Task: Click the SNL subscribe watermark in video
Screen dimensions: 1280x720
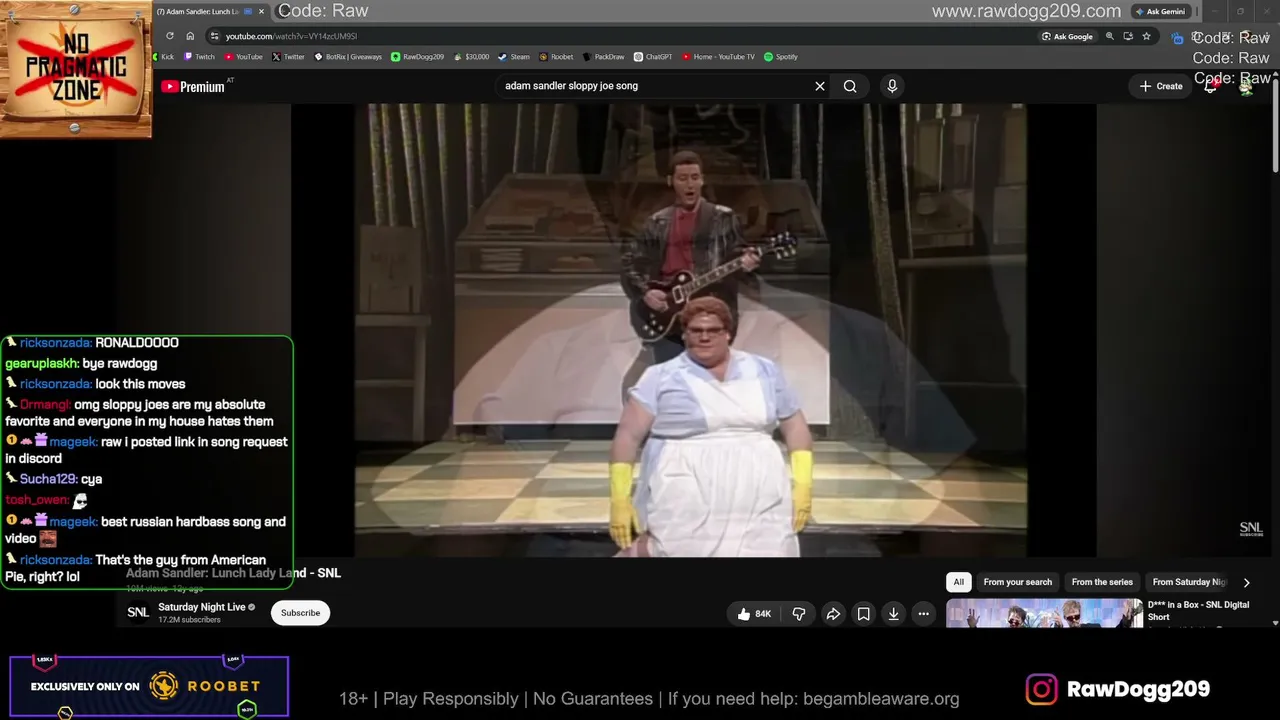Action: [1251, 528]
